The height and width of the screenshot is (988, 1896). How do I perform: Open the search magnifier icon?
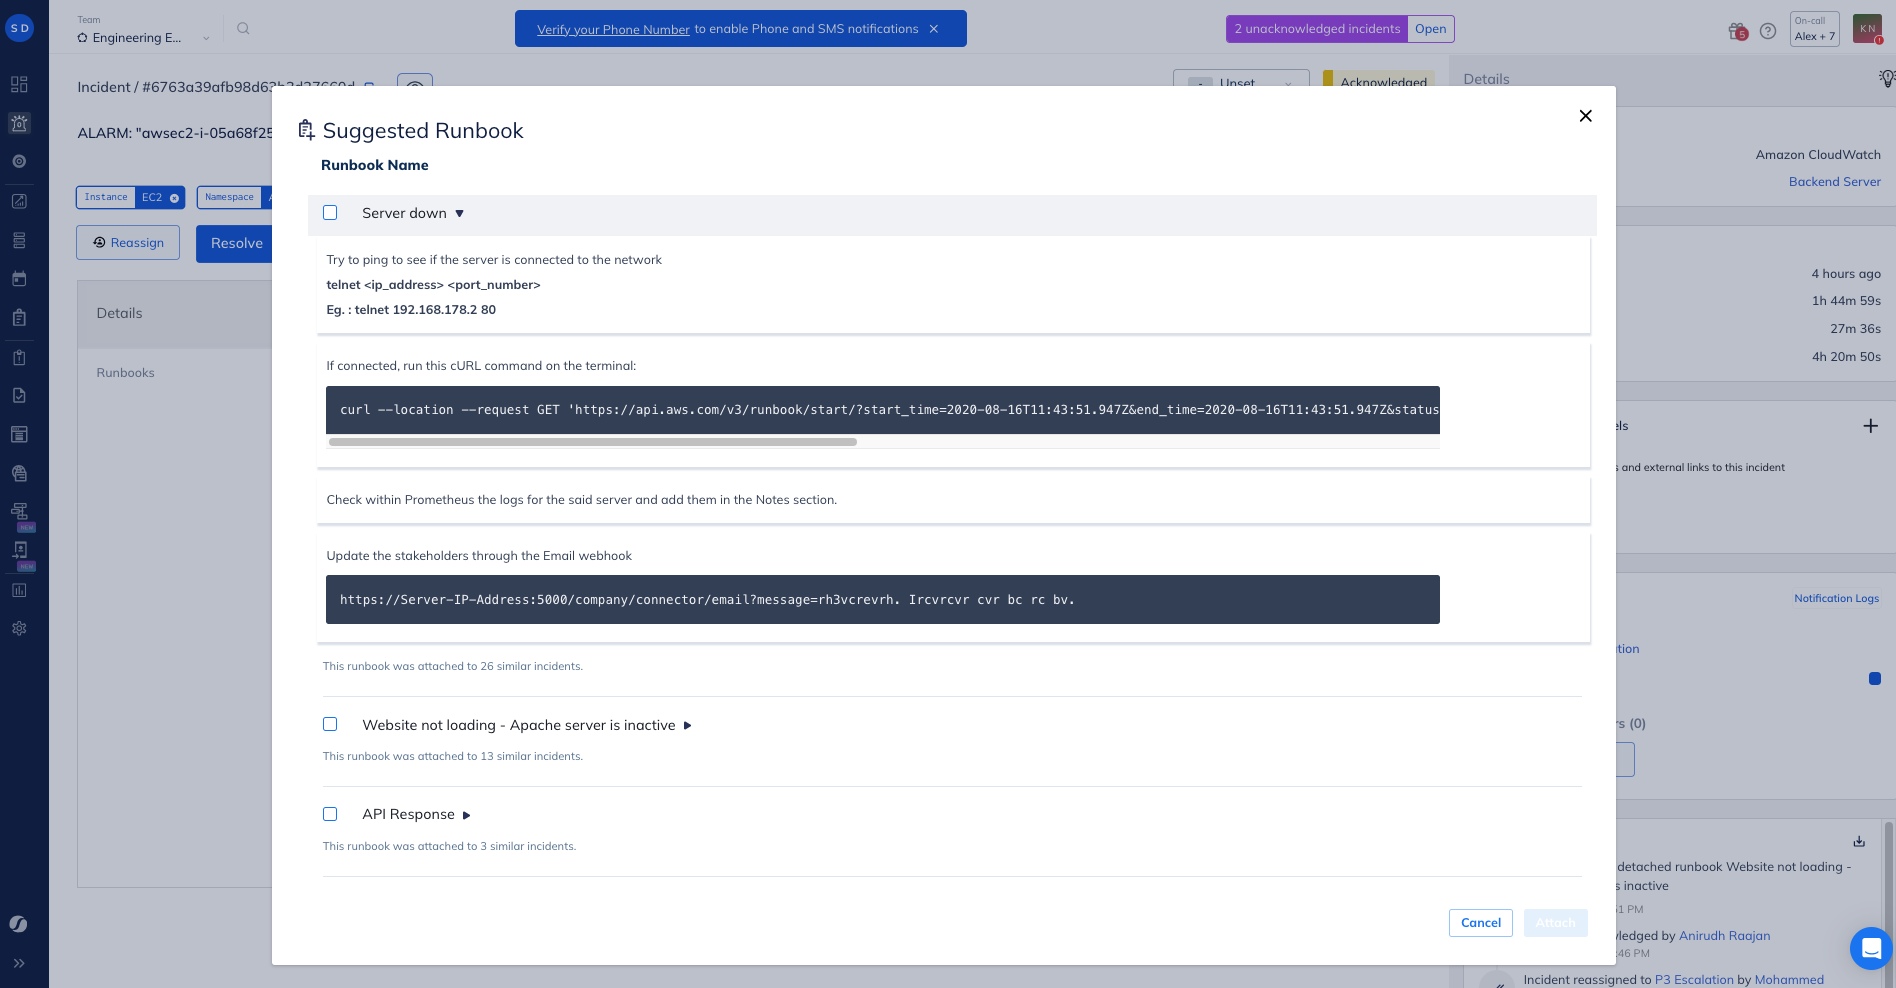[x=243, y=29]
